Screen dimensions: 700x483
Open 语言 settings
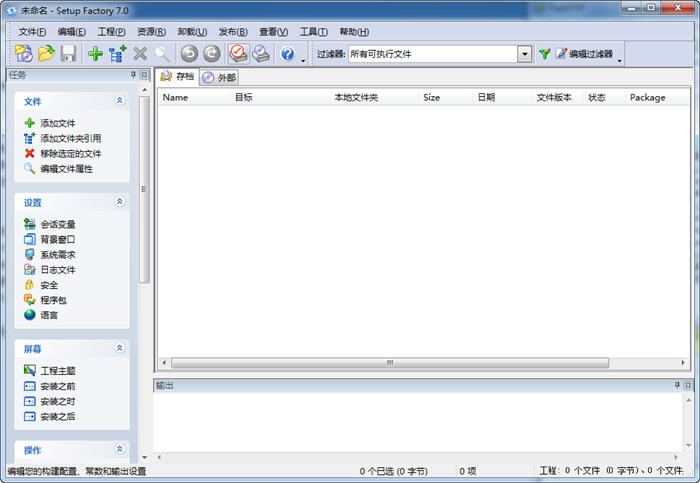coord(41,315)
